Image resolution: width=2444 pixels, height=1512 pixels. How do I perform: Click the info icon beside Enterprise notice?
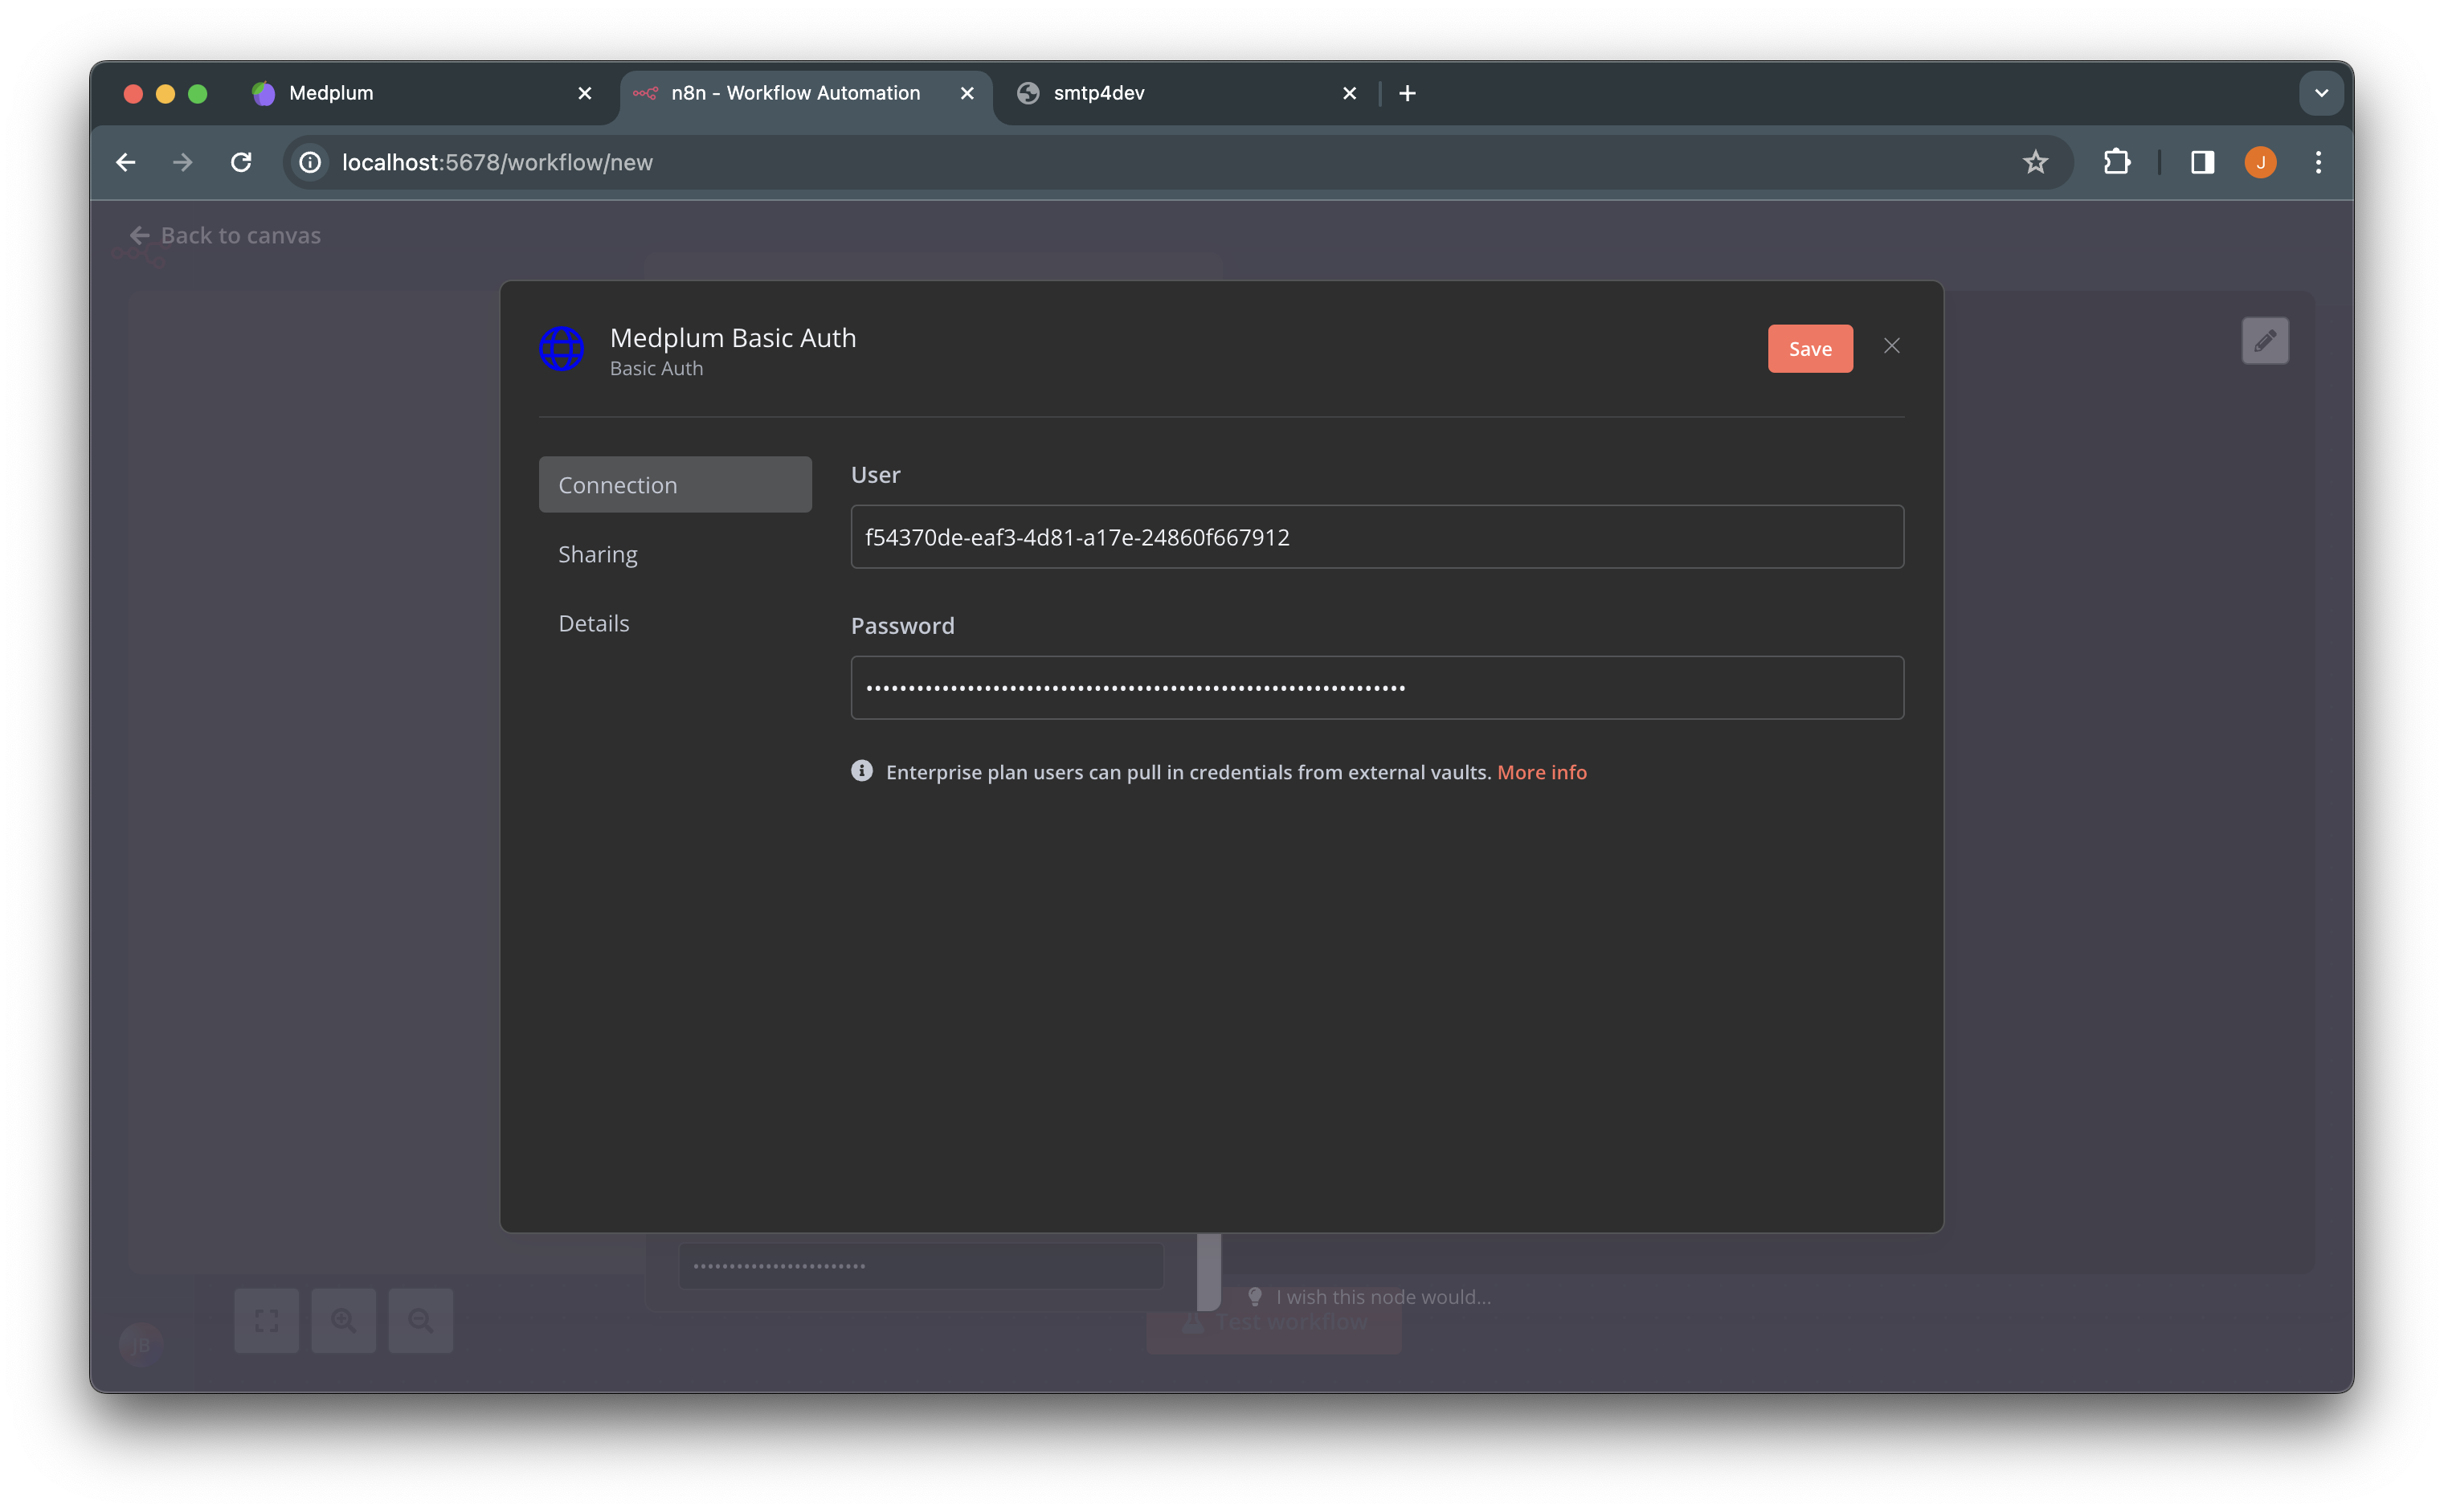point(862,771)
